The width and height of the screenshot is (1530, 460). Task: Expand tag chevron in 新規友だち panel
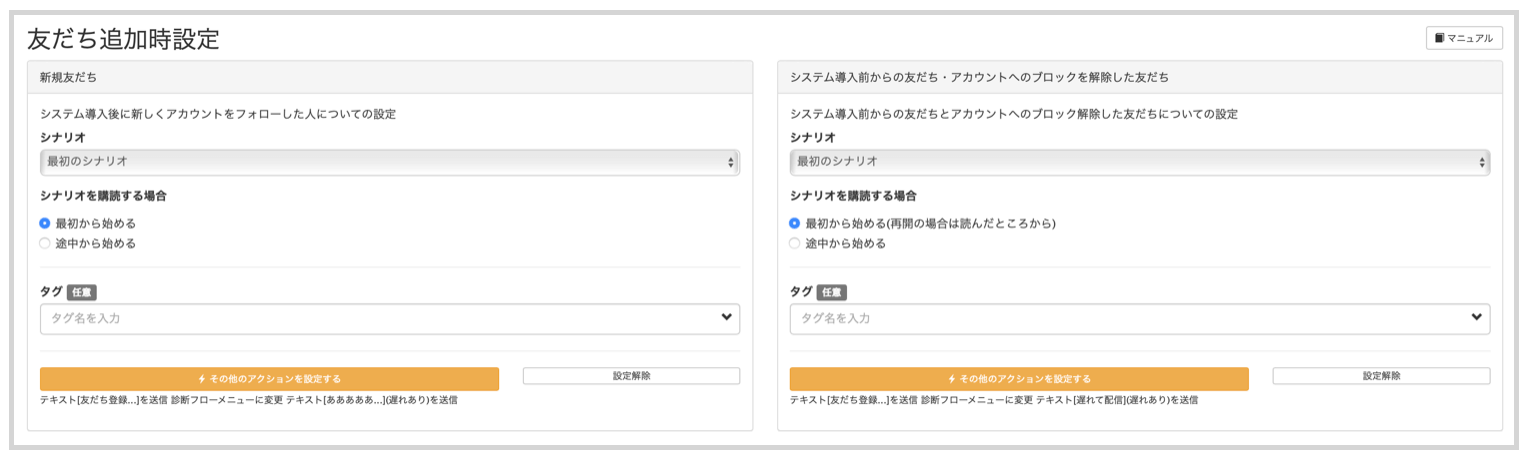point(726,318)
